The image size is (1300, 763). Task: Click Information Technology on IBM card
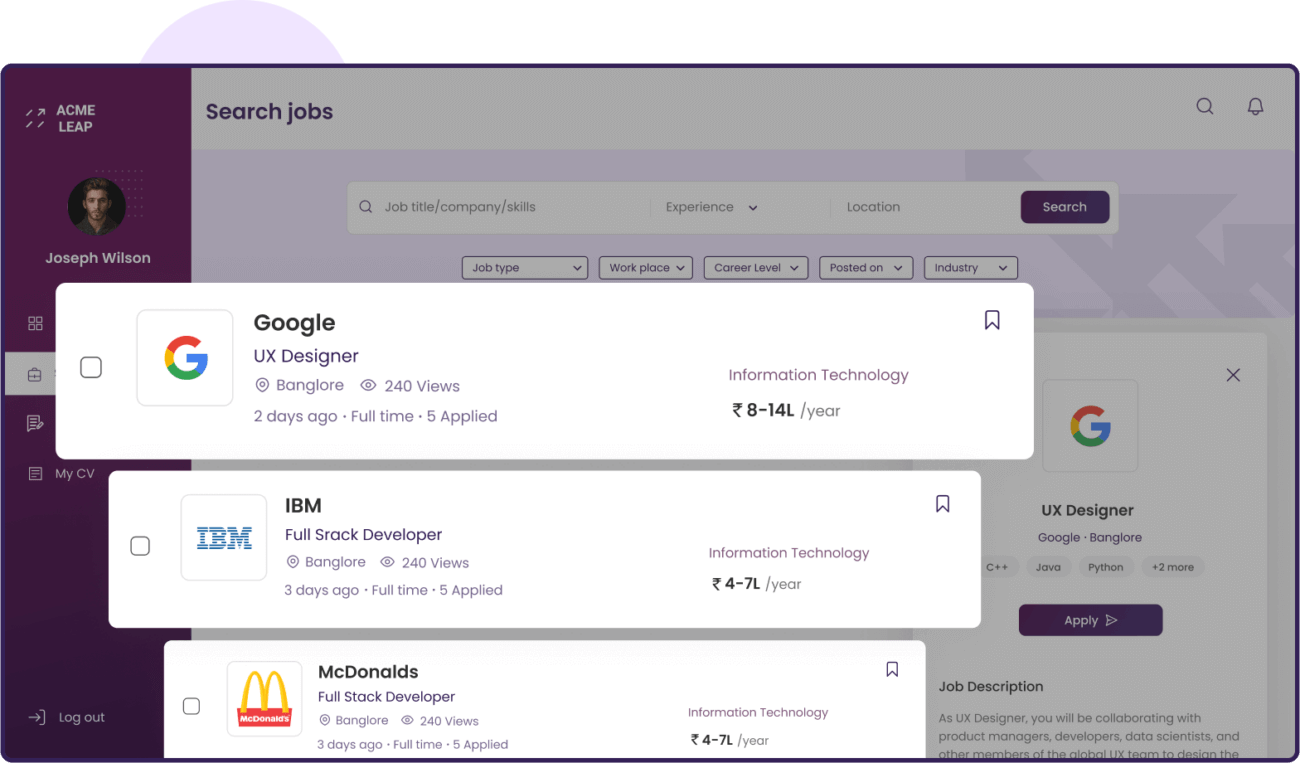point(789,553)
